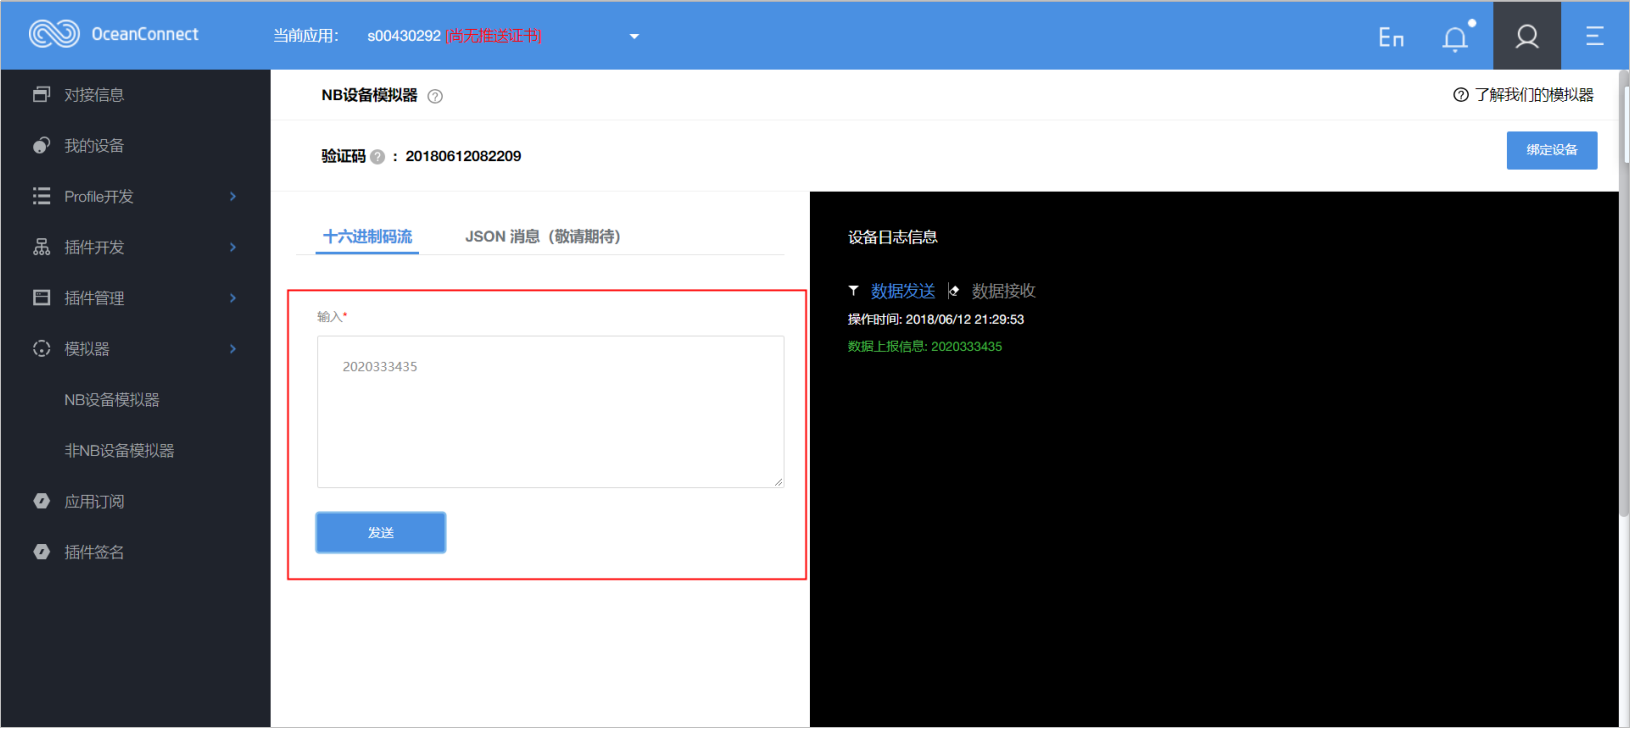Click the 插件开发 sidebar icon
This screenshot has height=729, width=1630.
coord(41,247)
